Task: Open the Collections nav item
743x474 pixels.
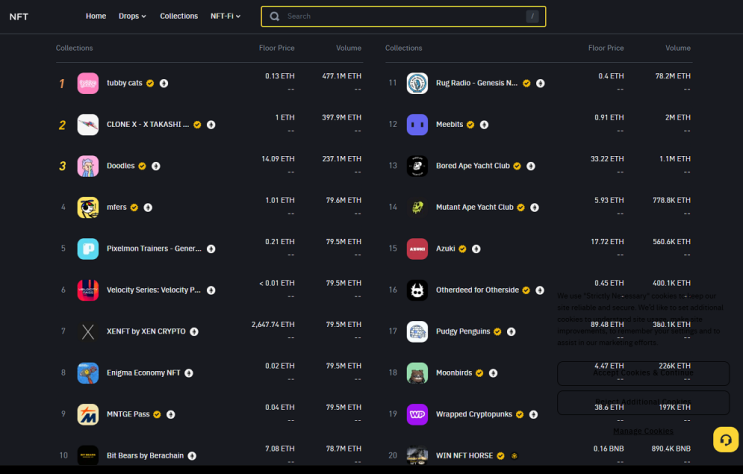Action: click(179, 16)
